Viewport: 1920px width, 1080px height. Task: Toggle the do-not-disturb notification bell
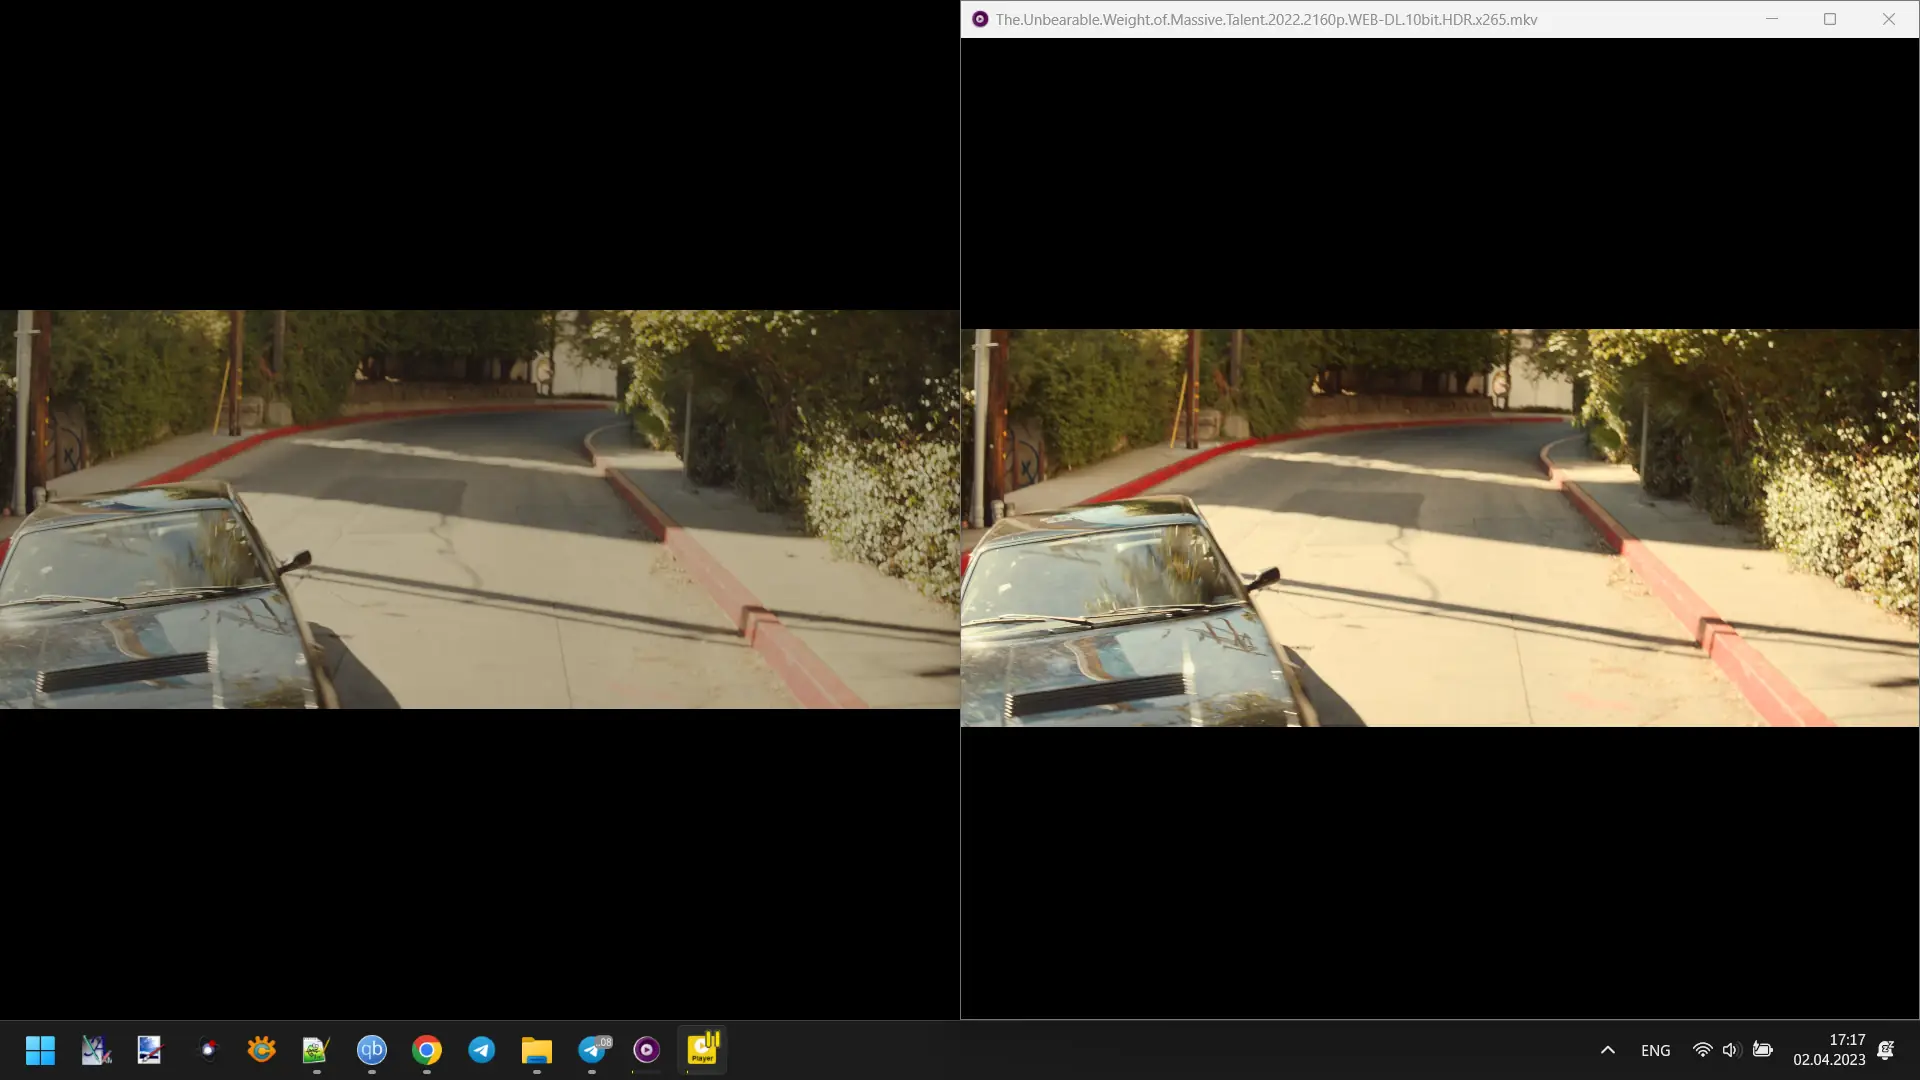pos(1886,1050)
